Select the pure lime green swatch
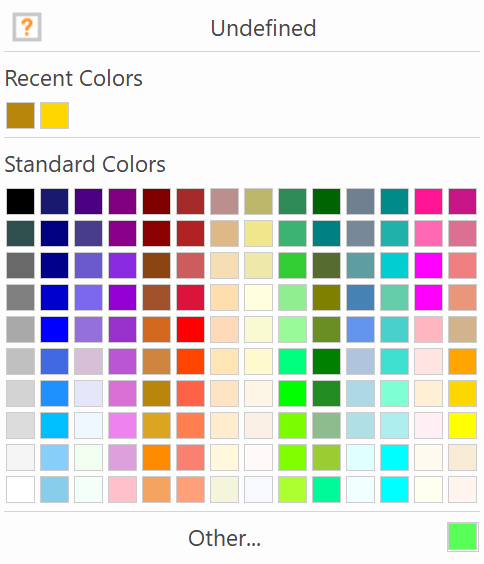Screen dimensions: 484x564 292,393
